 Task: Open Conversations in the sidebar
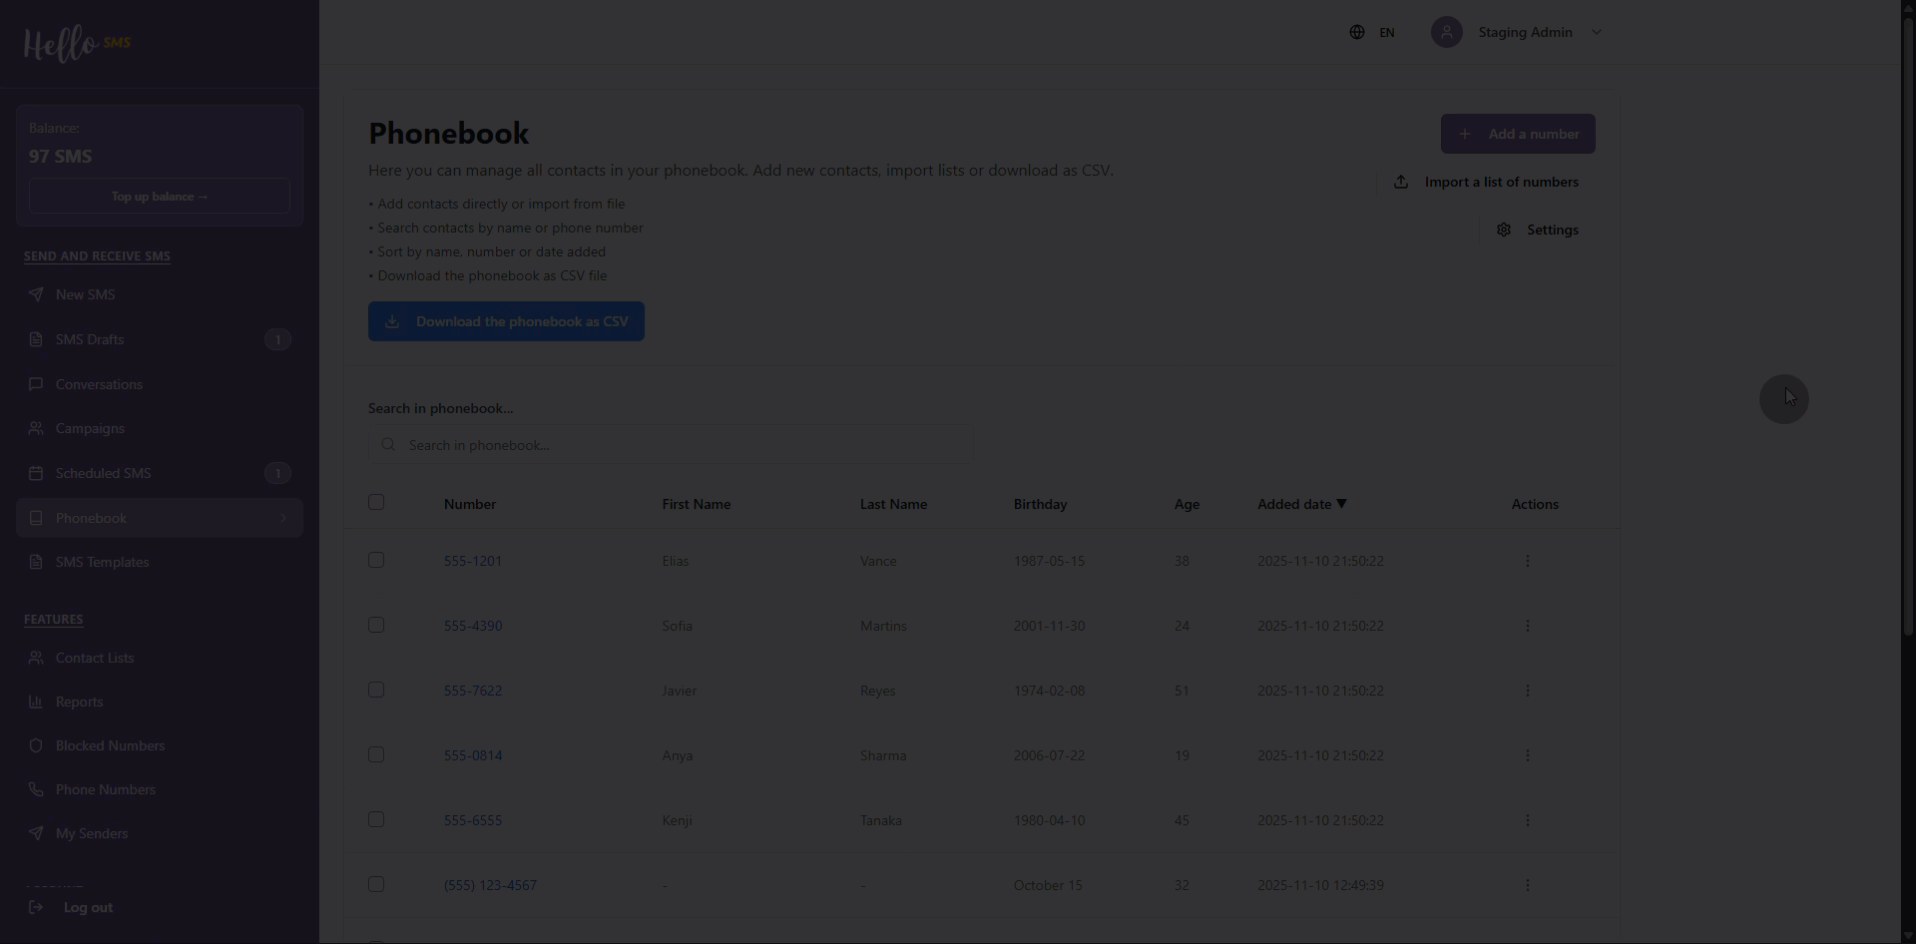pyautogui.click(x=160, y=384)
